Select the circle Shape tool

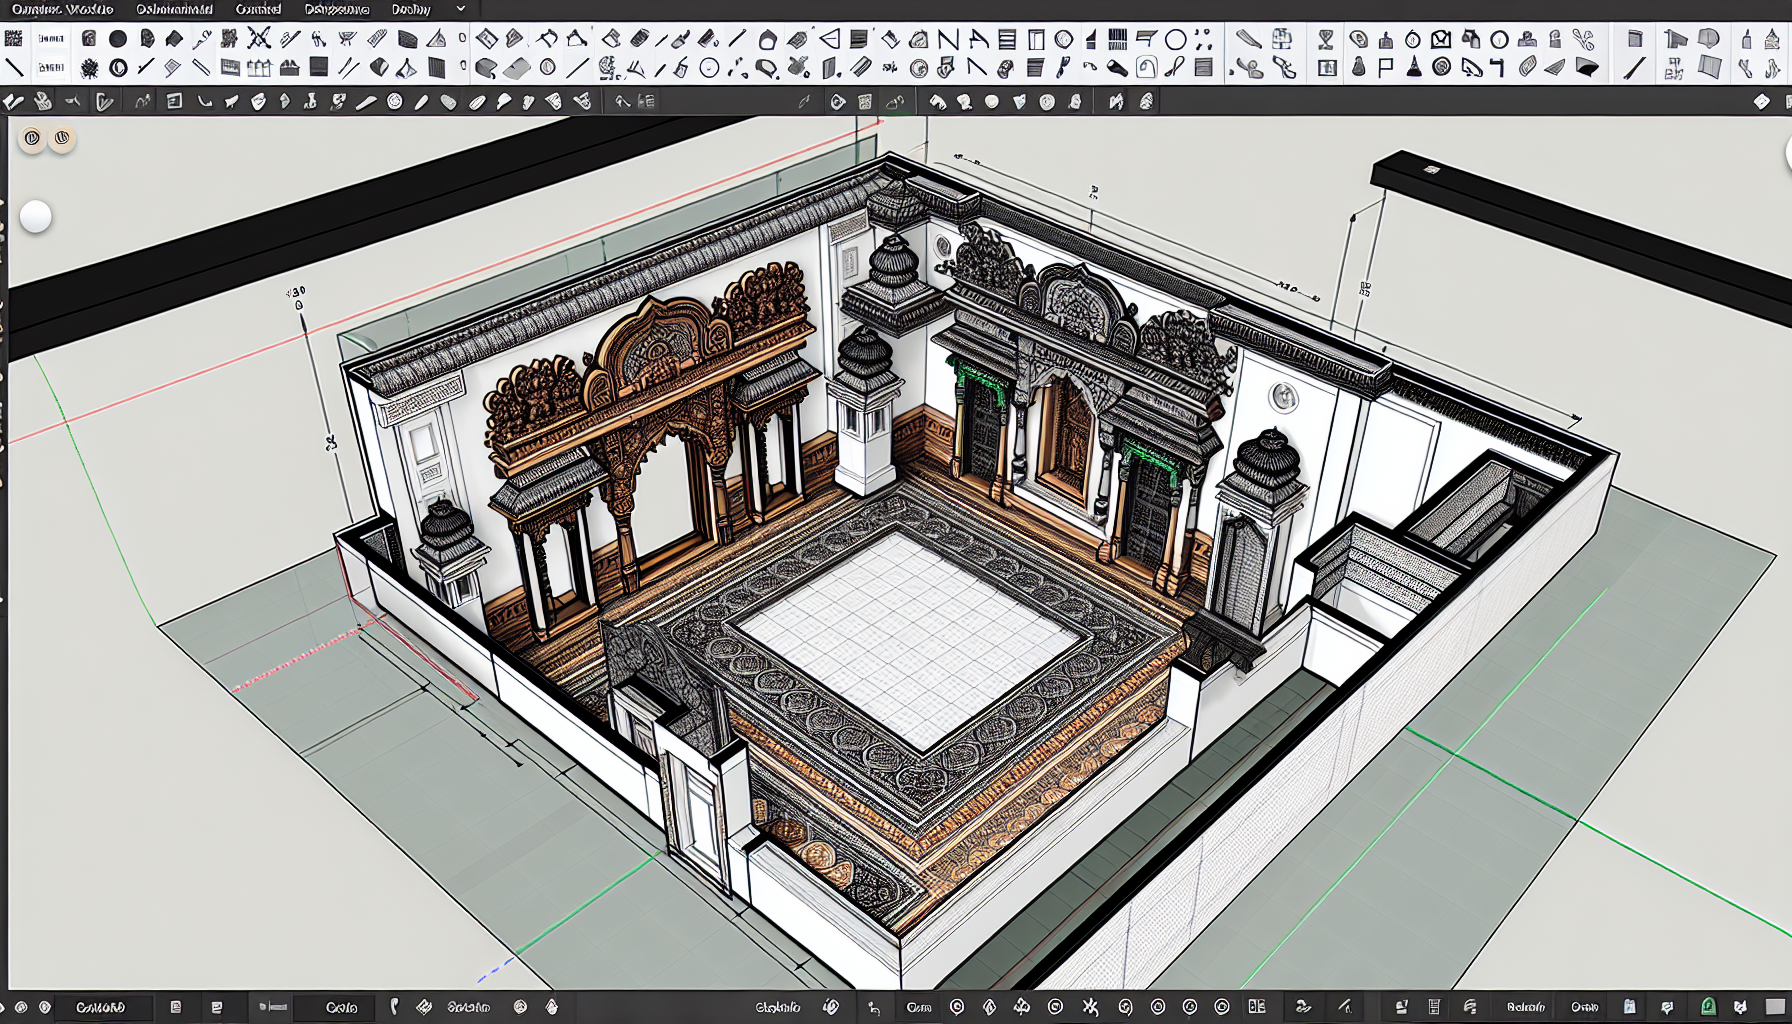1176,38
